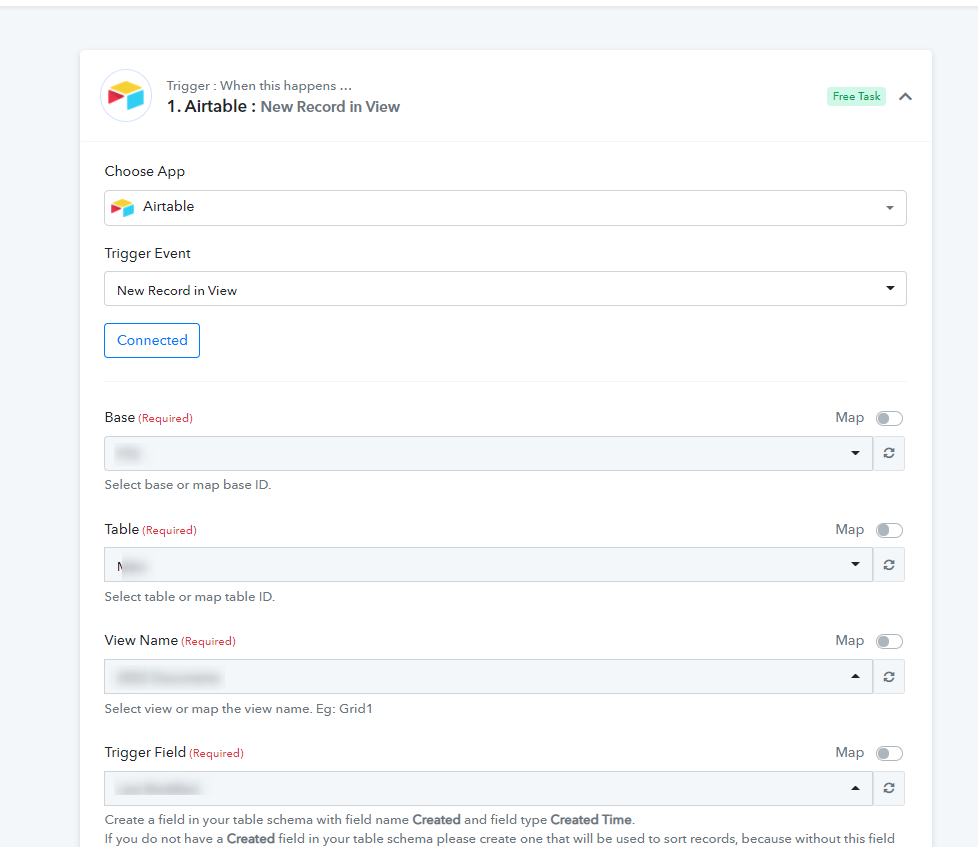Click the small Airtable icon in Choose App field
Screen dimensions: 978x847
pyautogui.click(x=122, y=207)
